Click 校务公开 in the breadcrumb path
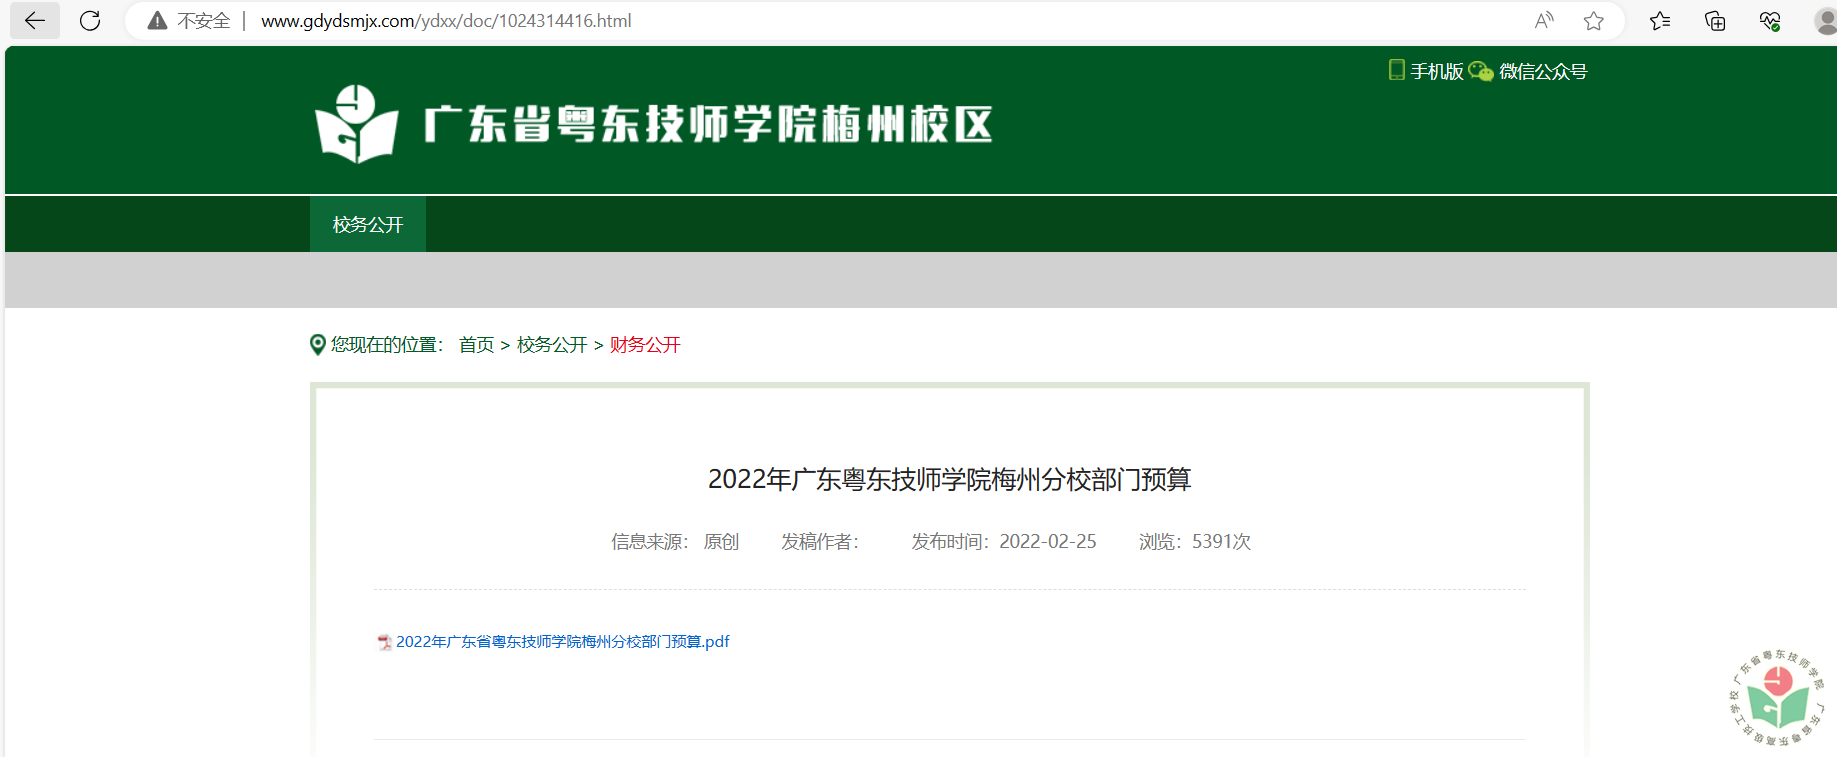The height and width of the screenshot is (757, 1837). [x=552, y=345]
